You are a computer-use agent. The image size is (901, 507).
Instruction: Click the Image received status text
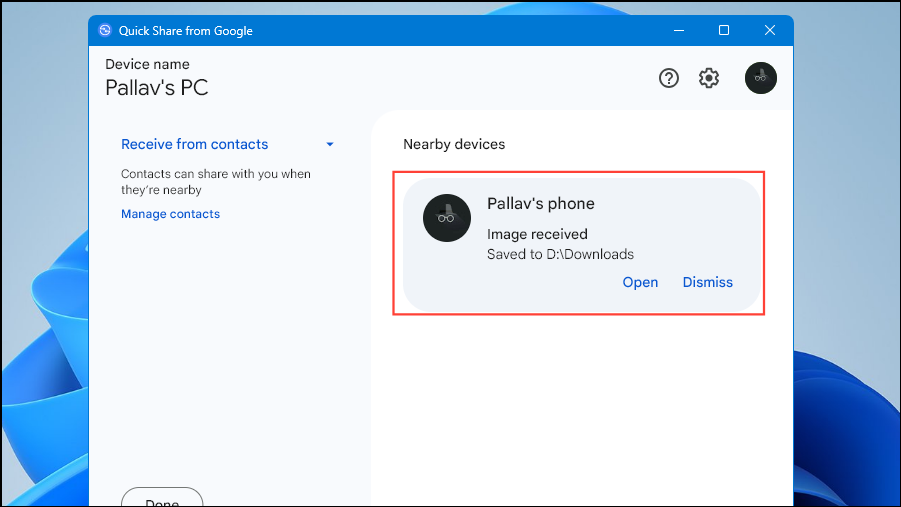click(537, 234)
